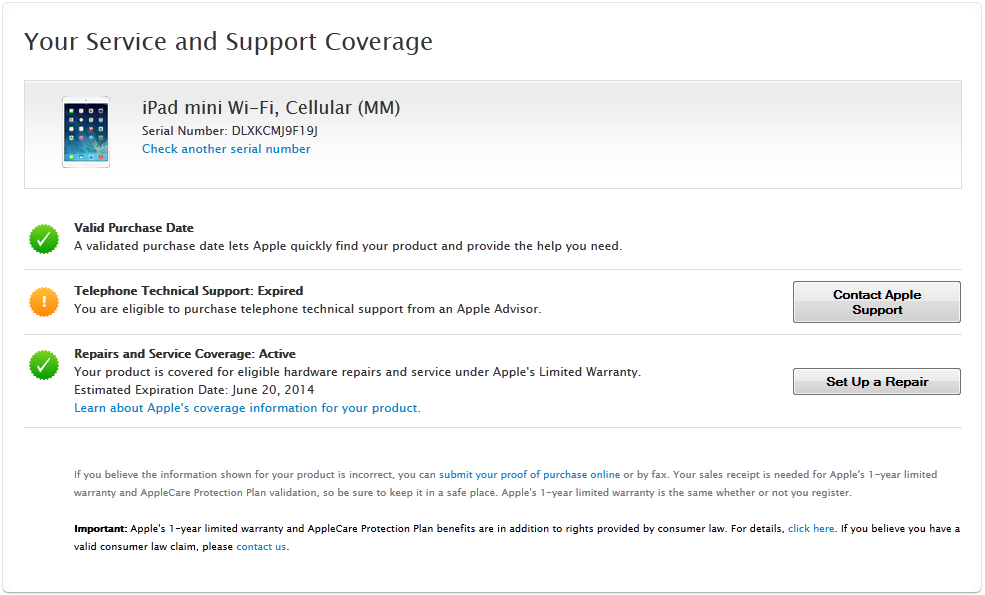Click the green checkmark beside Valid Purchase Date

(x=43, y=238)
